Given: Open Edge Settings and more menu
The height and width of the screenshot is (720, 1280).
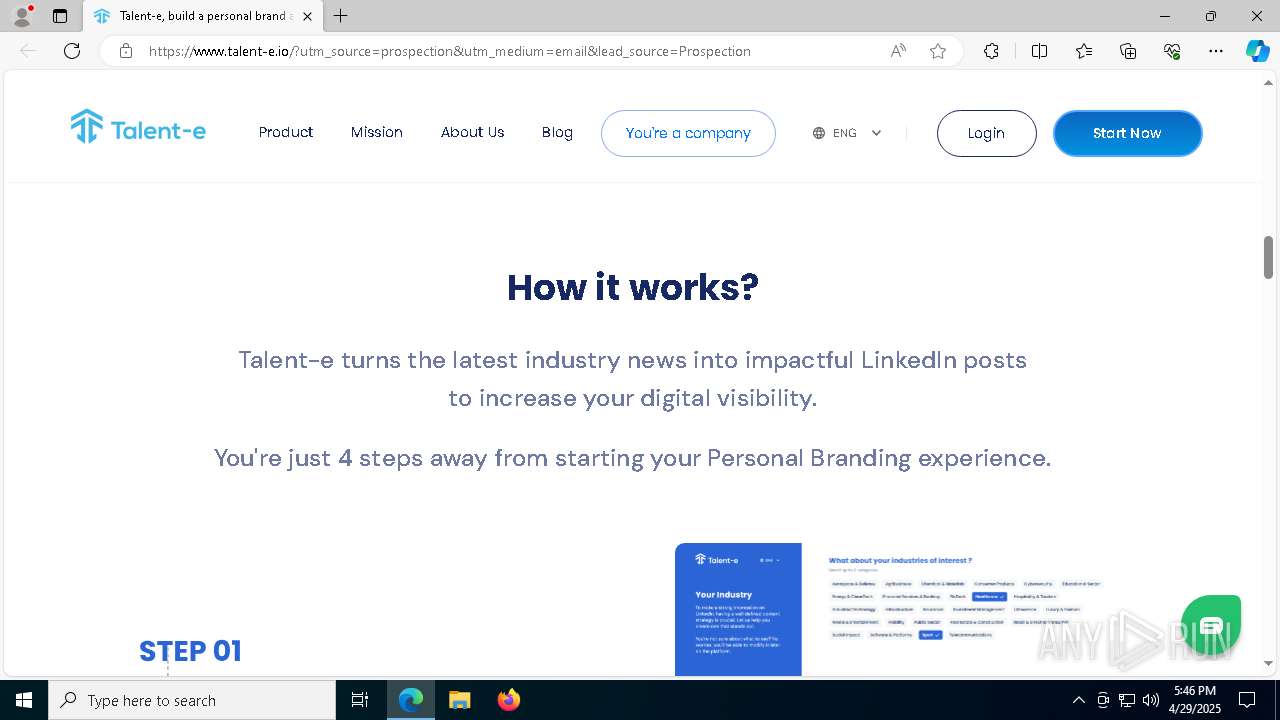Looking at the screenshot, I should coord(1216,51).
